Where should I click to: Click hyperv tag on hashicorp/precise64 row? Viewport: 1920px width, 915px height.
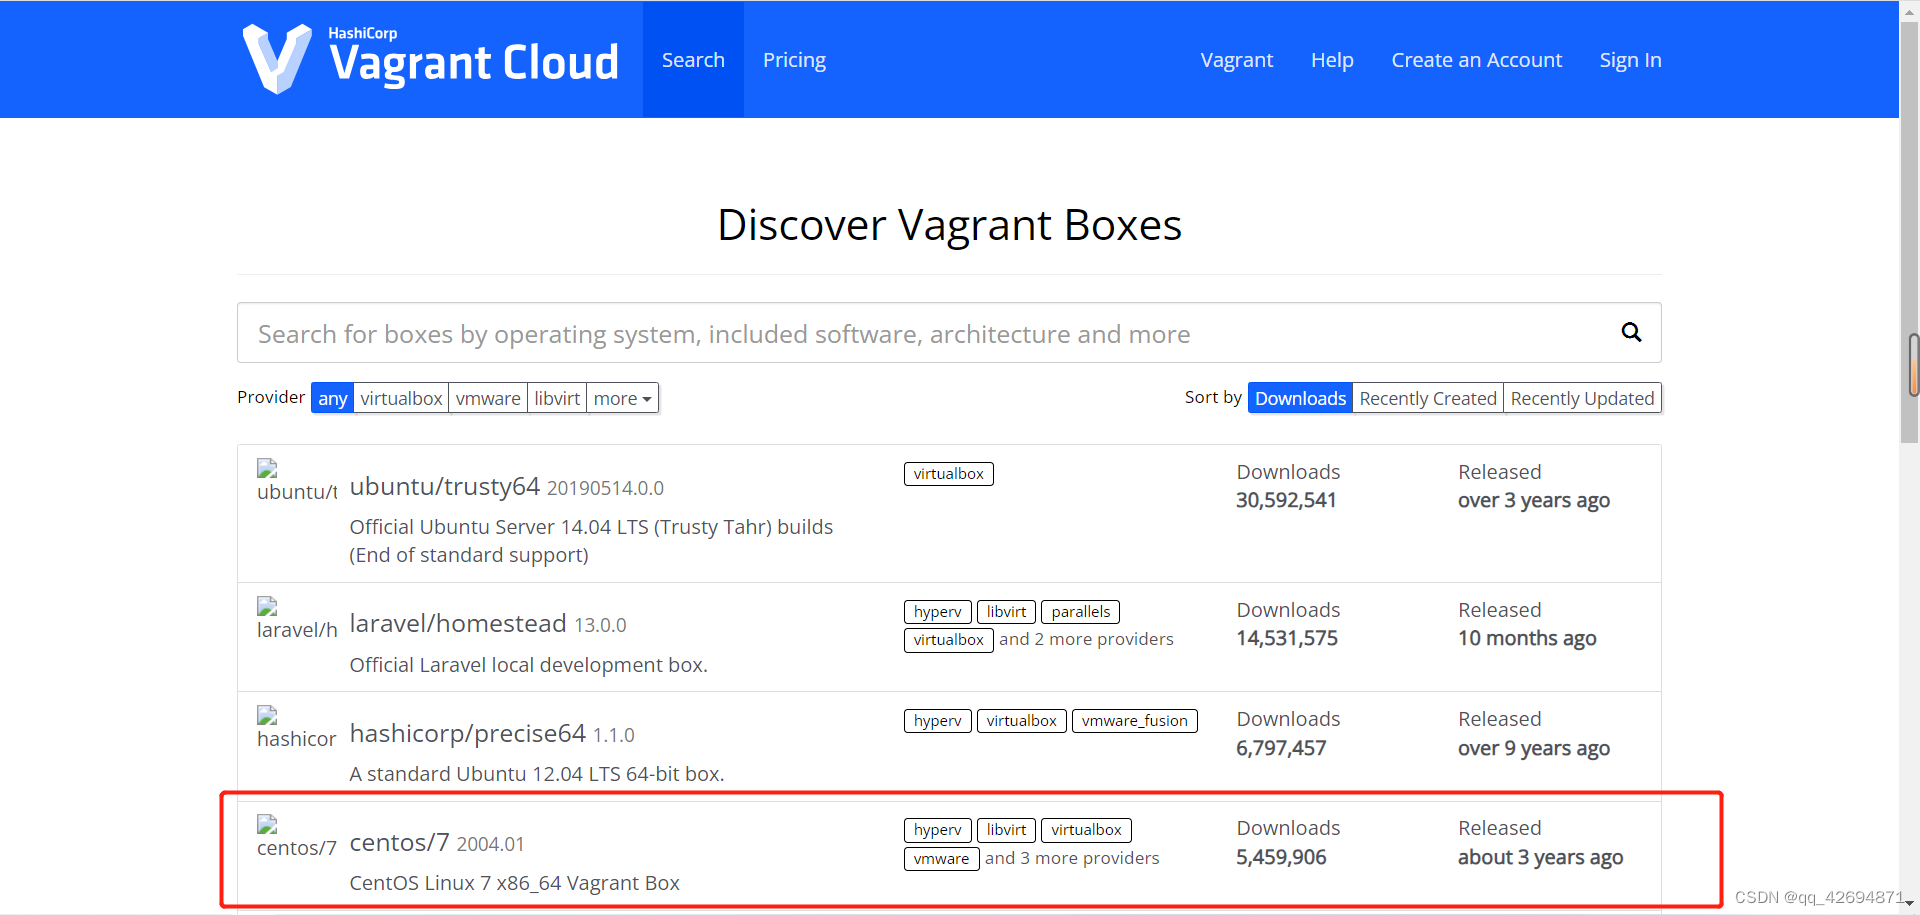pyautogui.click(x=937, y=721)
